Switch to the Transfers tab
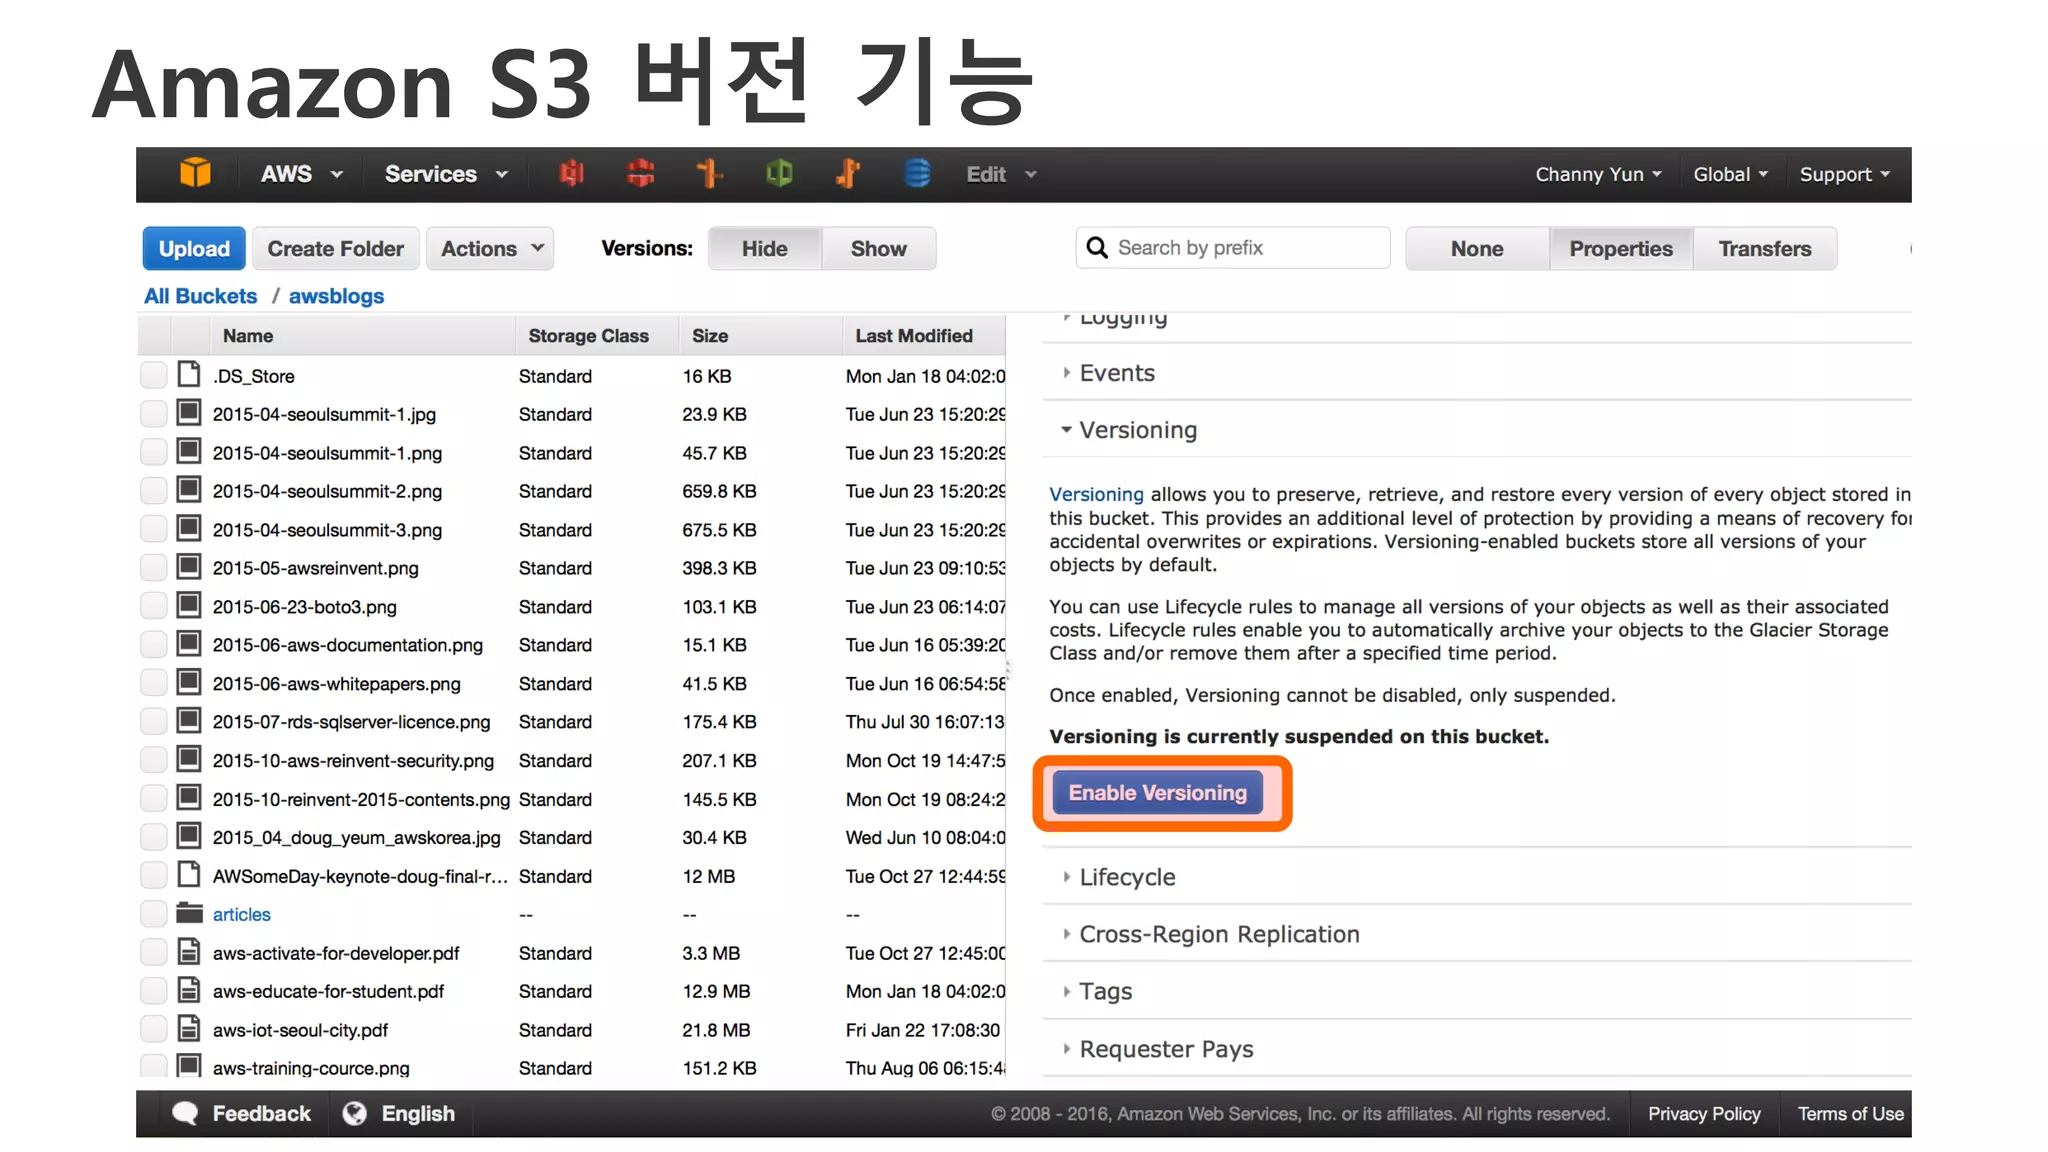The image size is (2048, 1152). point(1764,248)
